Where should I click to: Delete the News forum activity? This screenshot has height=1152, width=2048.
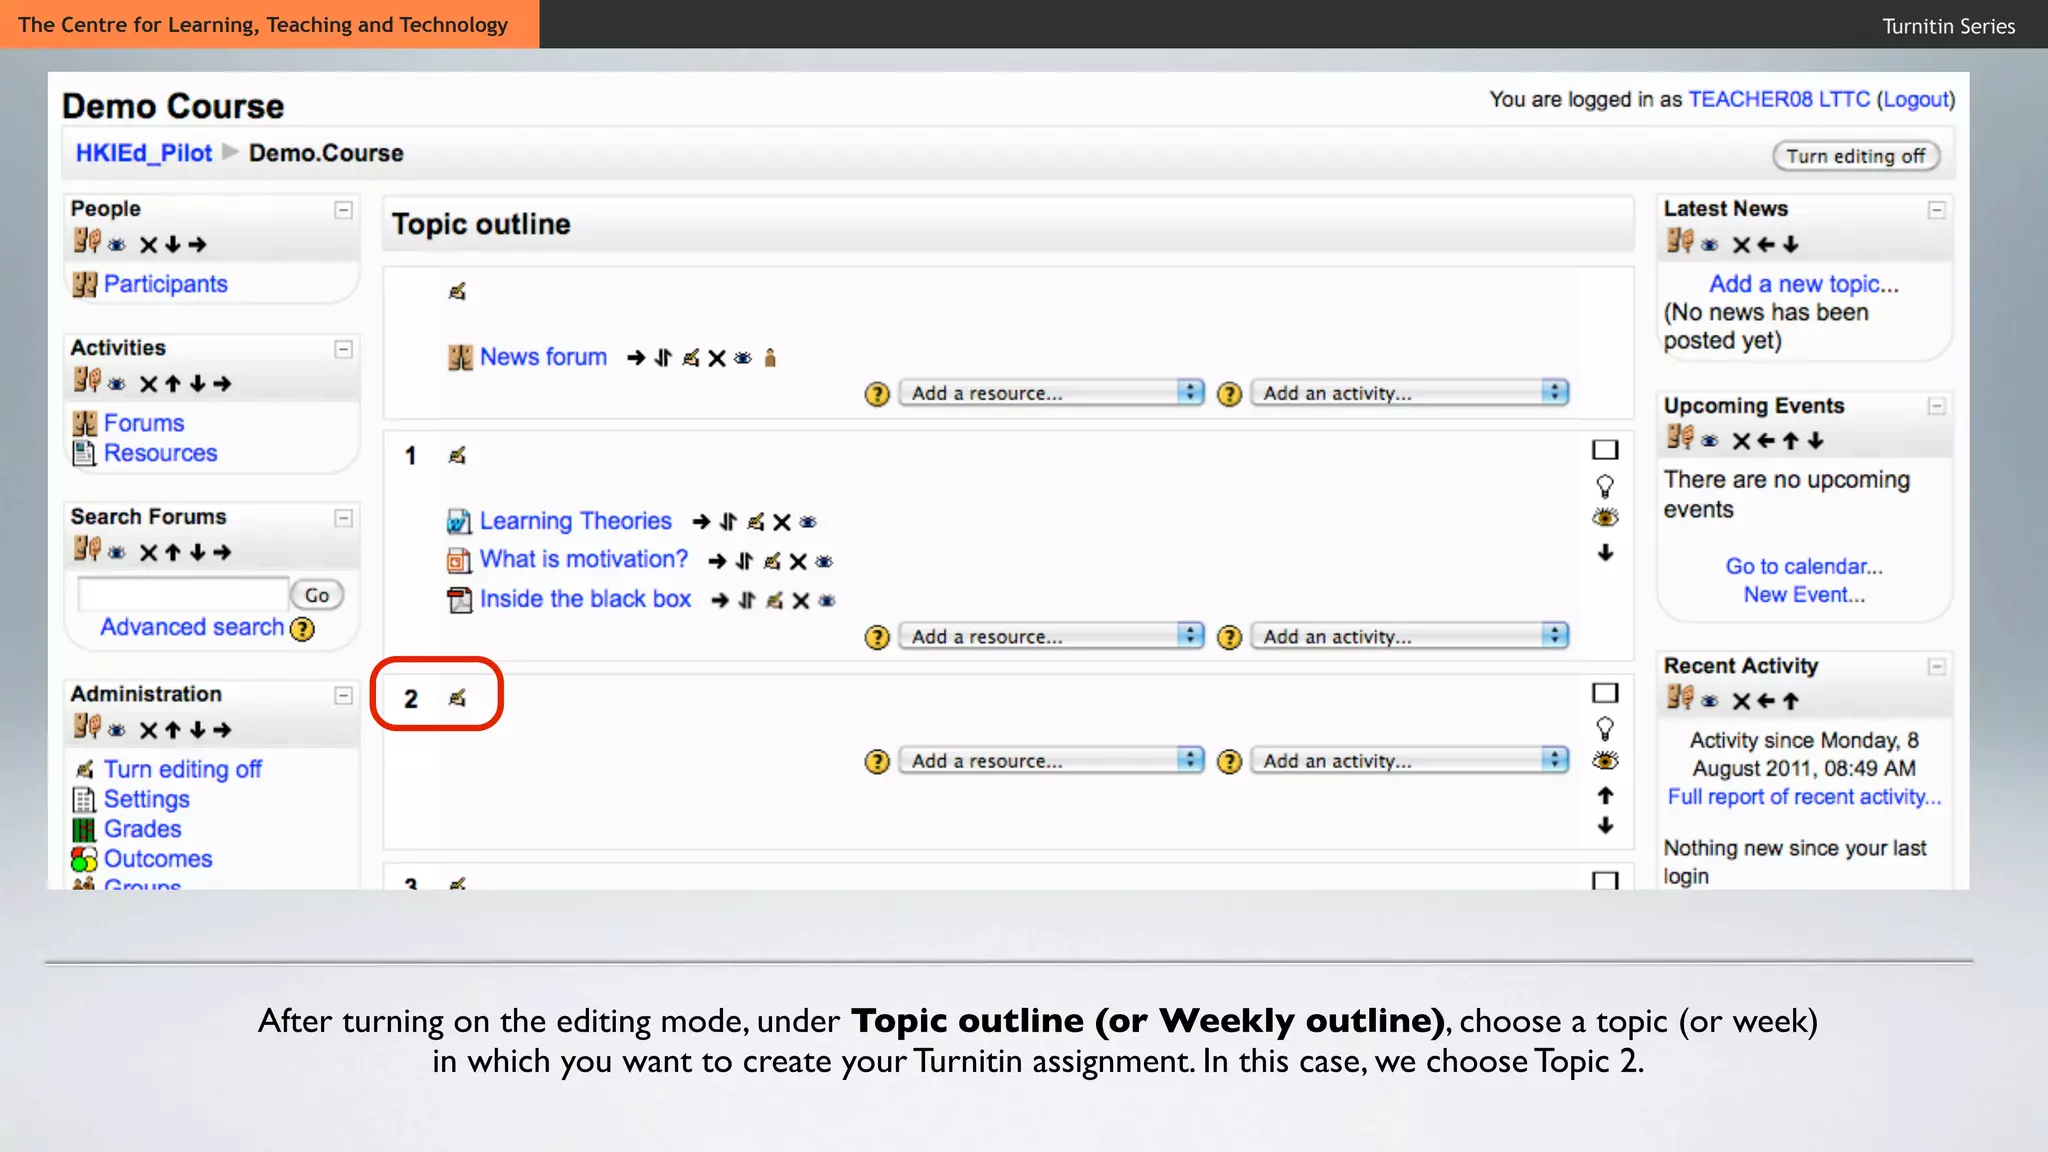pos(717,358)
